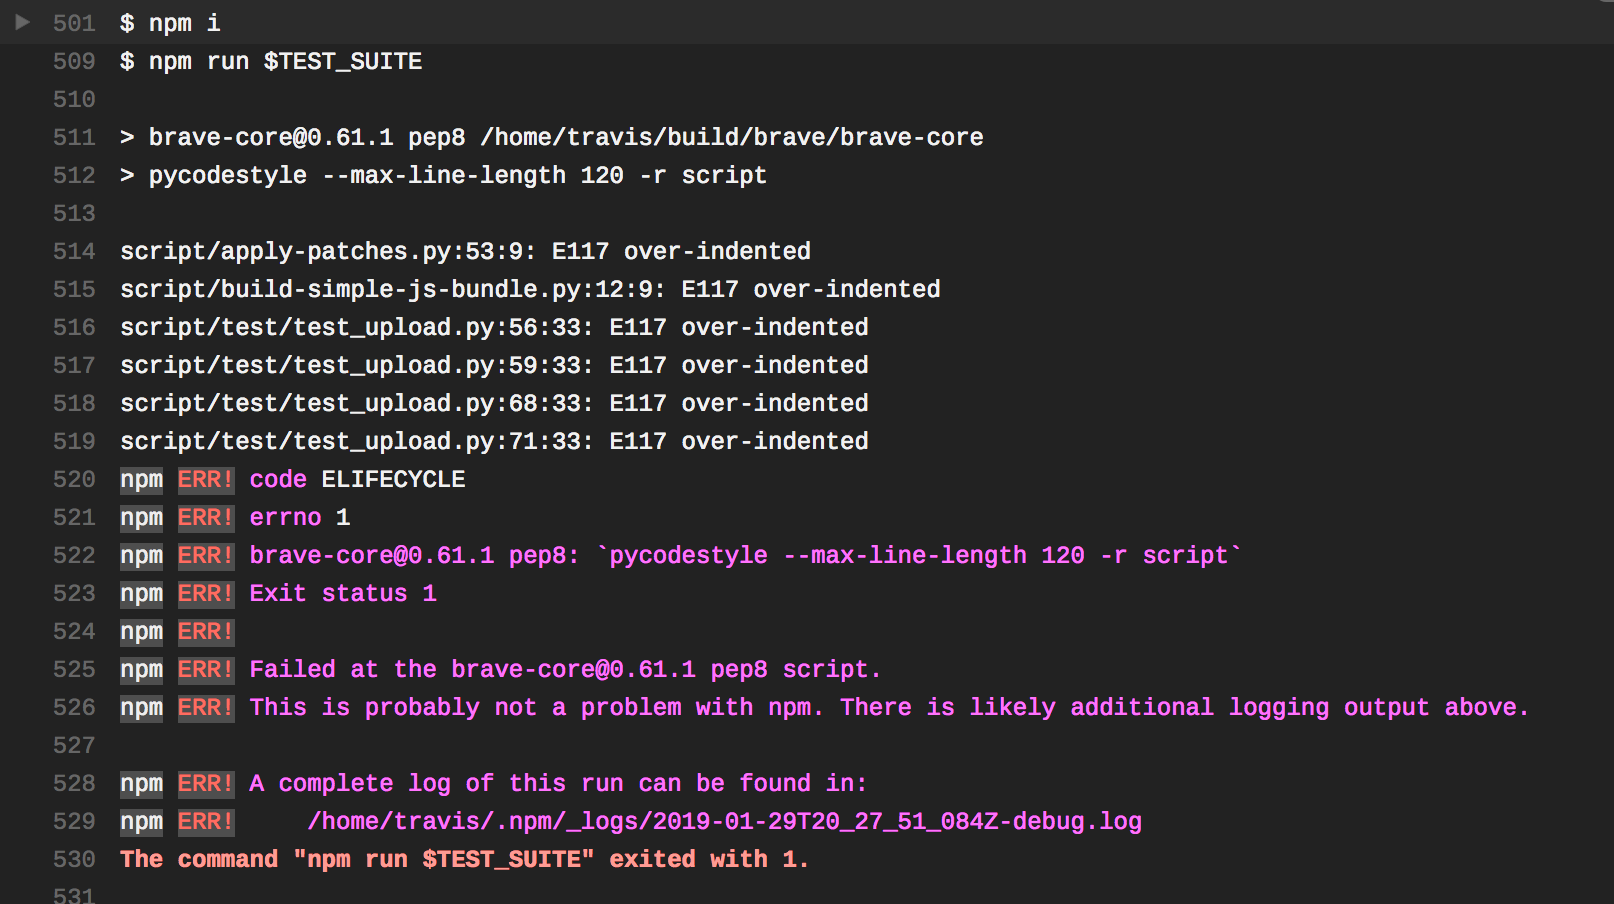1614x904 pixels.
Task: Click the ERR! badge beside "A complete log"
Action: click(x=205, y=783)
